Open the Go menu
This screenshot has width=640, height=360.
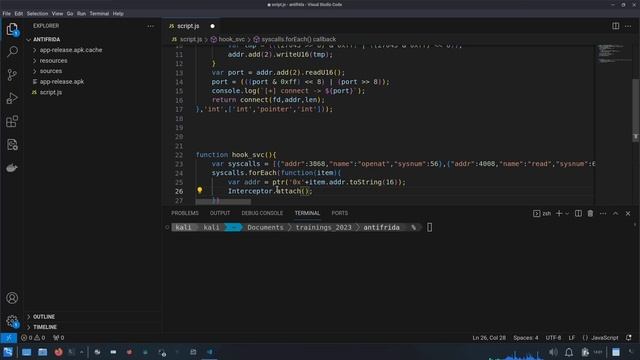pyautogui.click(x=70, y=13)
